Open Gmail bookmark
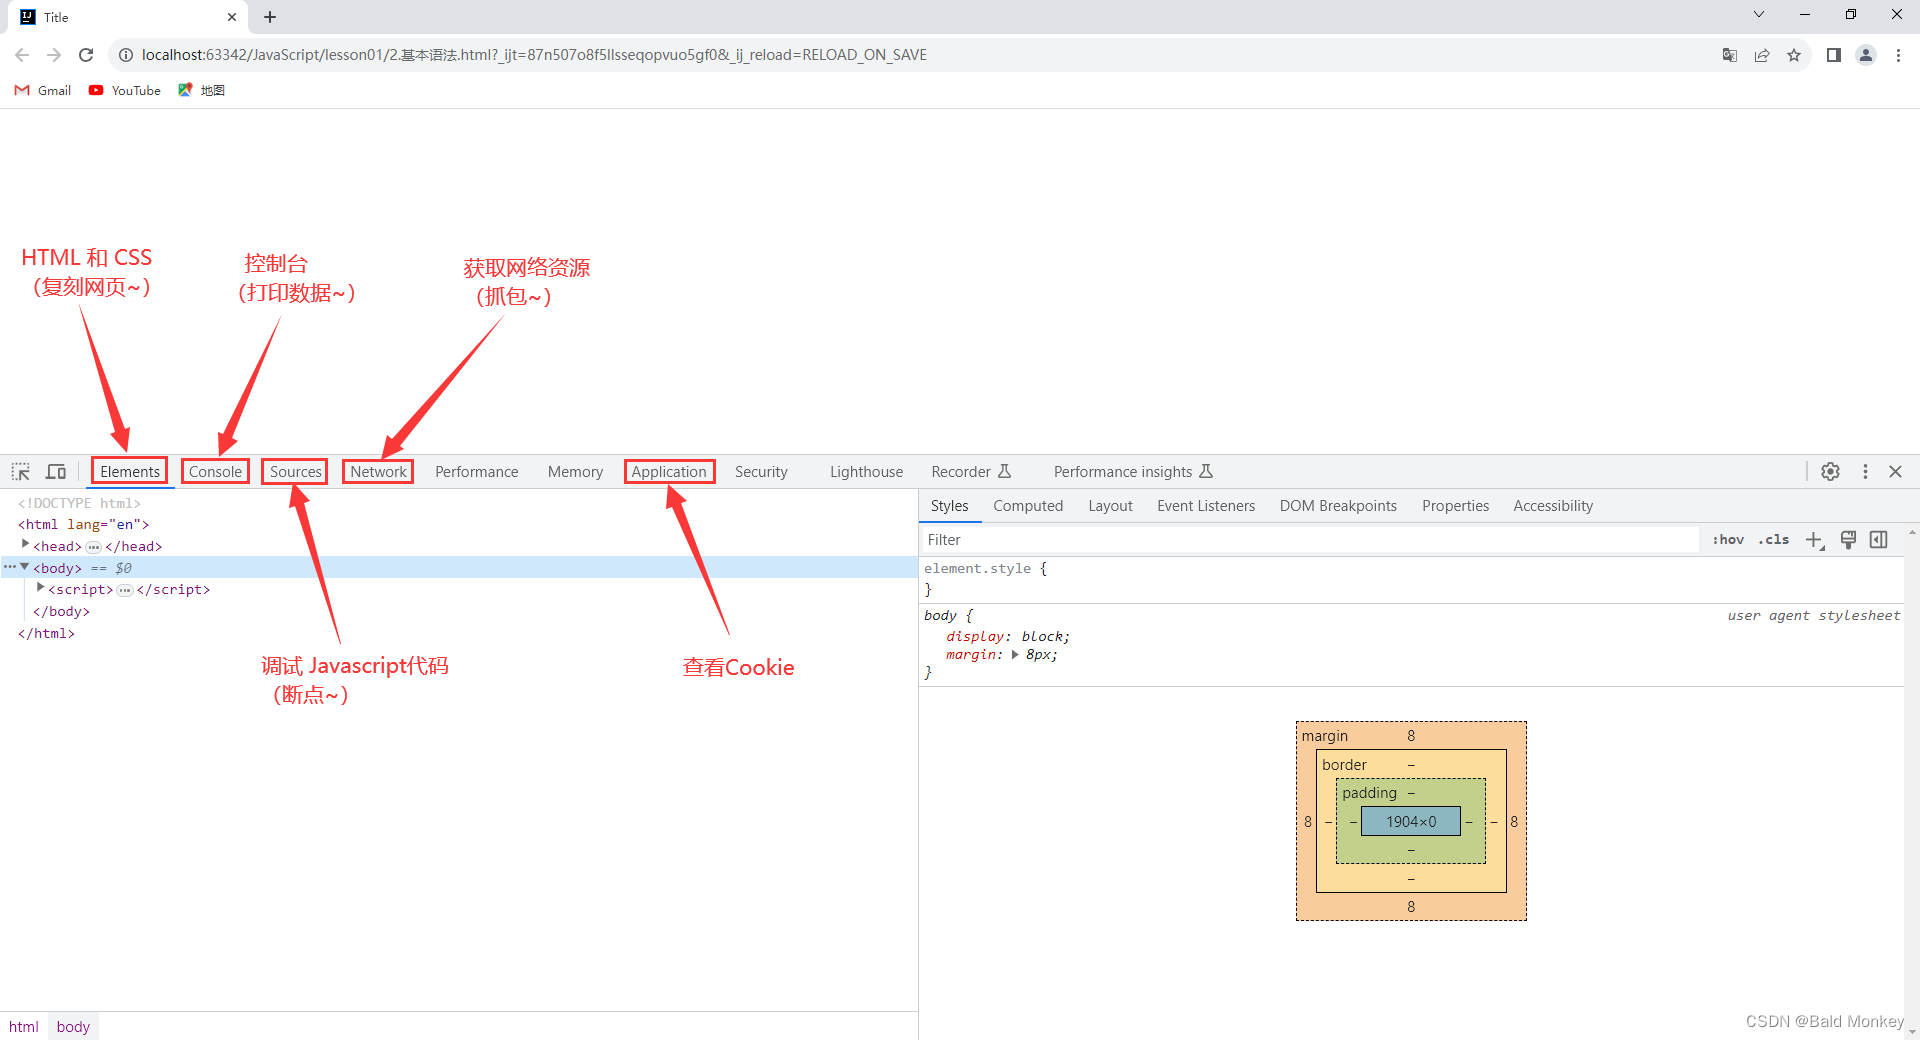 click(x=43, y=90)
